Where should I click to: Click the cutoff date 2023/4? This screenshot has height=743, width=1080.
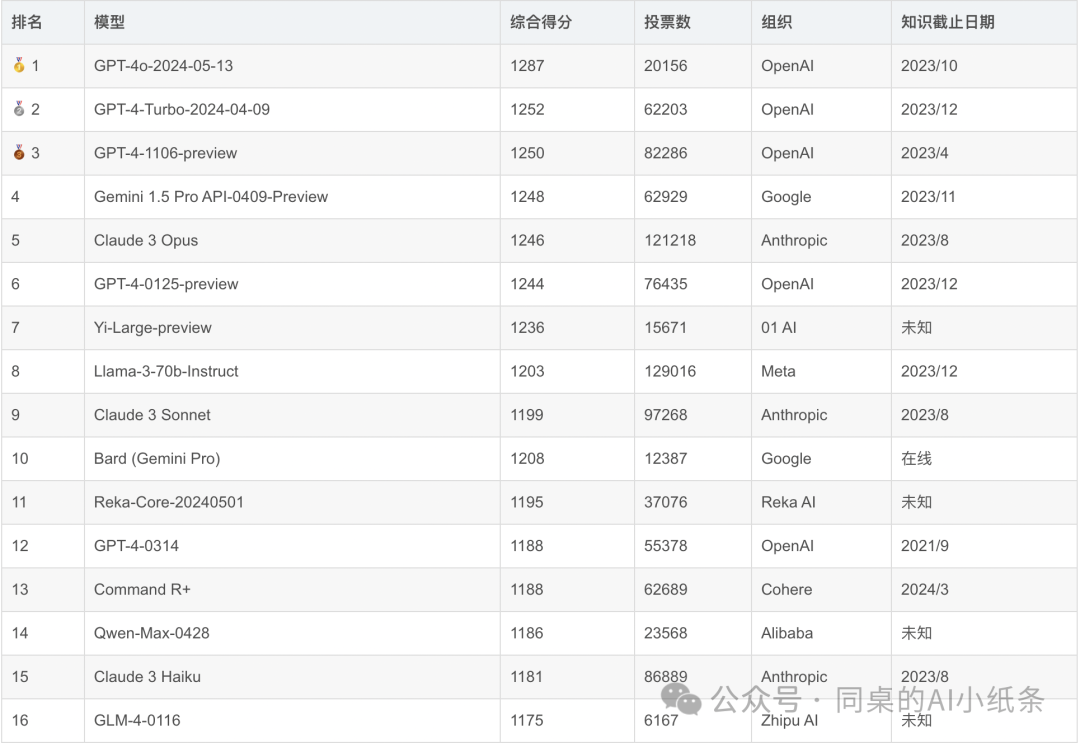pos(924,153)
